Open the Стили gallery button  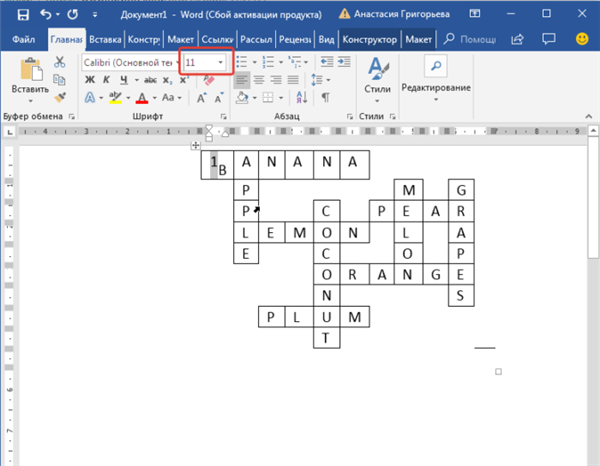377,80
